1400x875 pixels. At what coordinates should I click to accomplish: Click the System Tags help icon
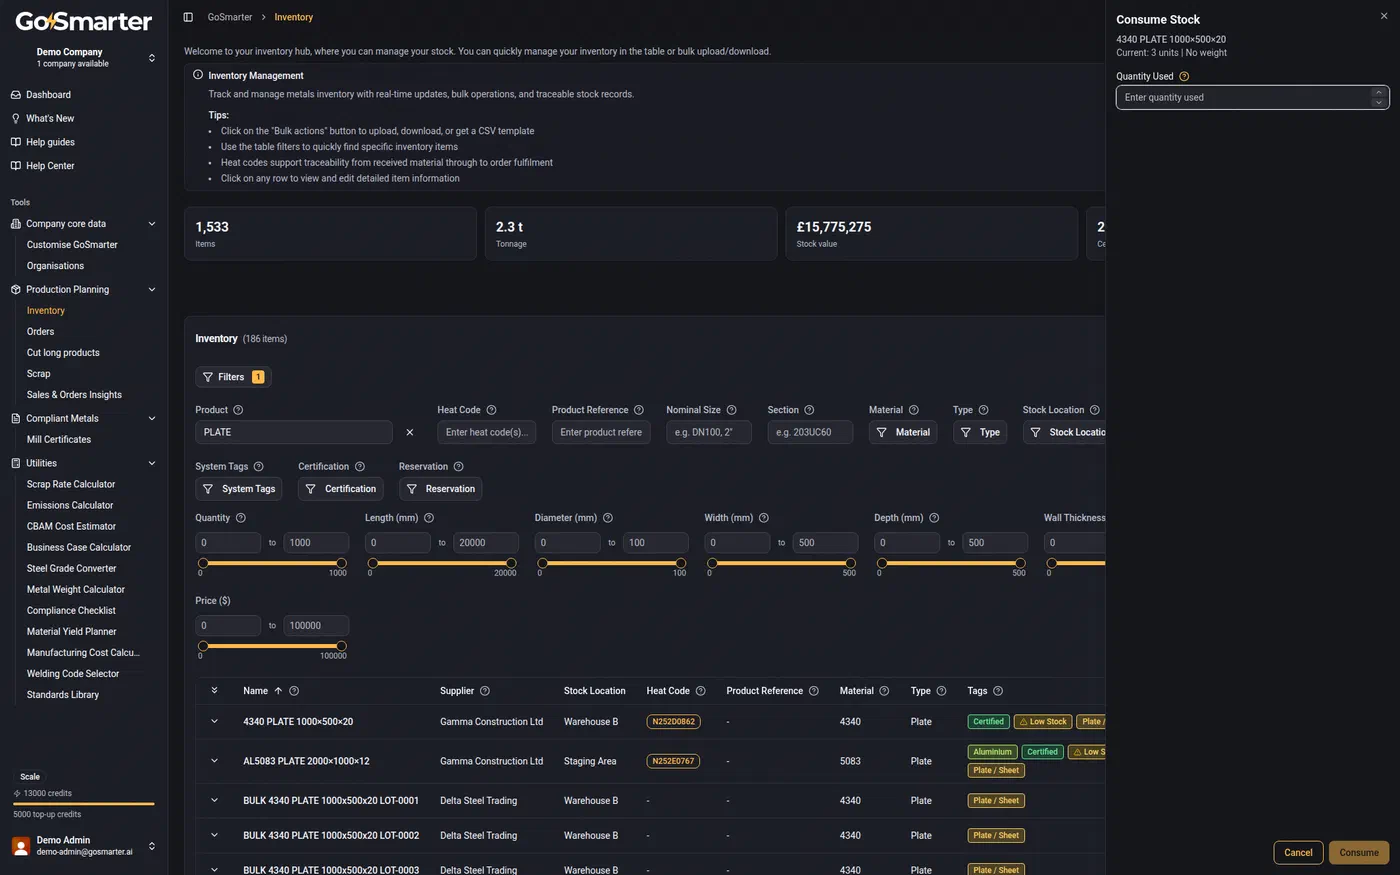click(258, 467)
